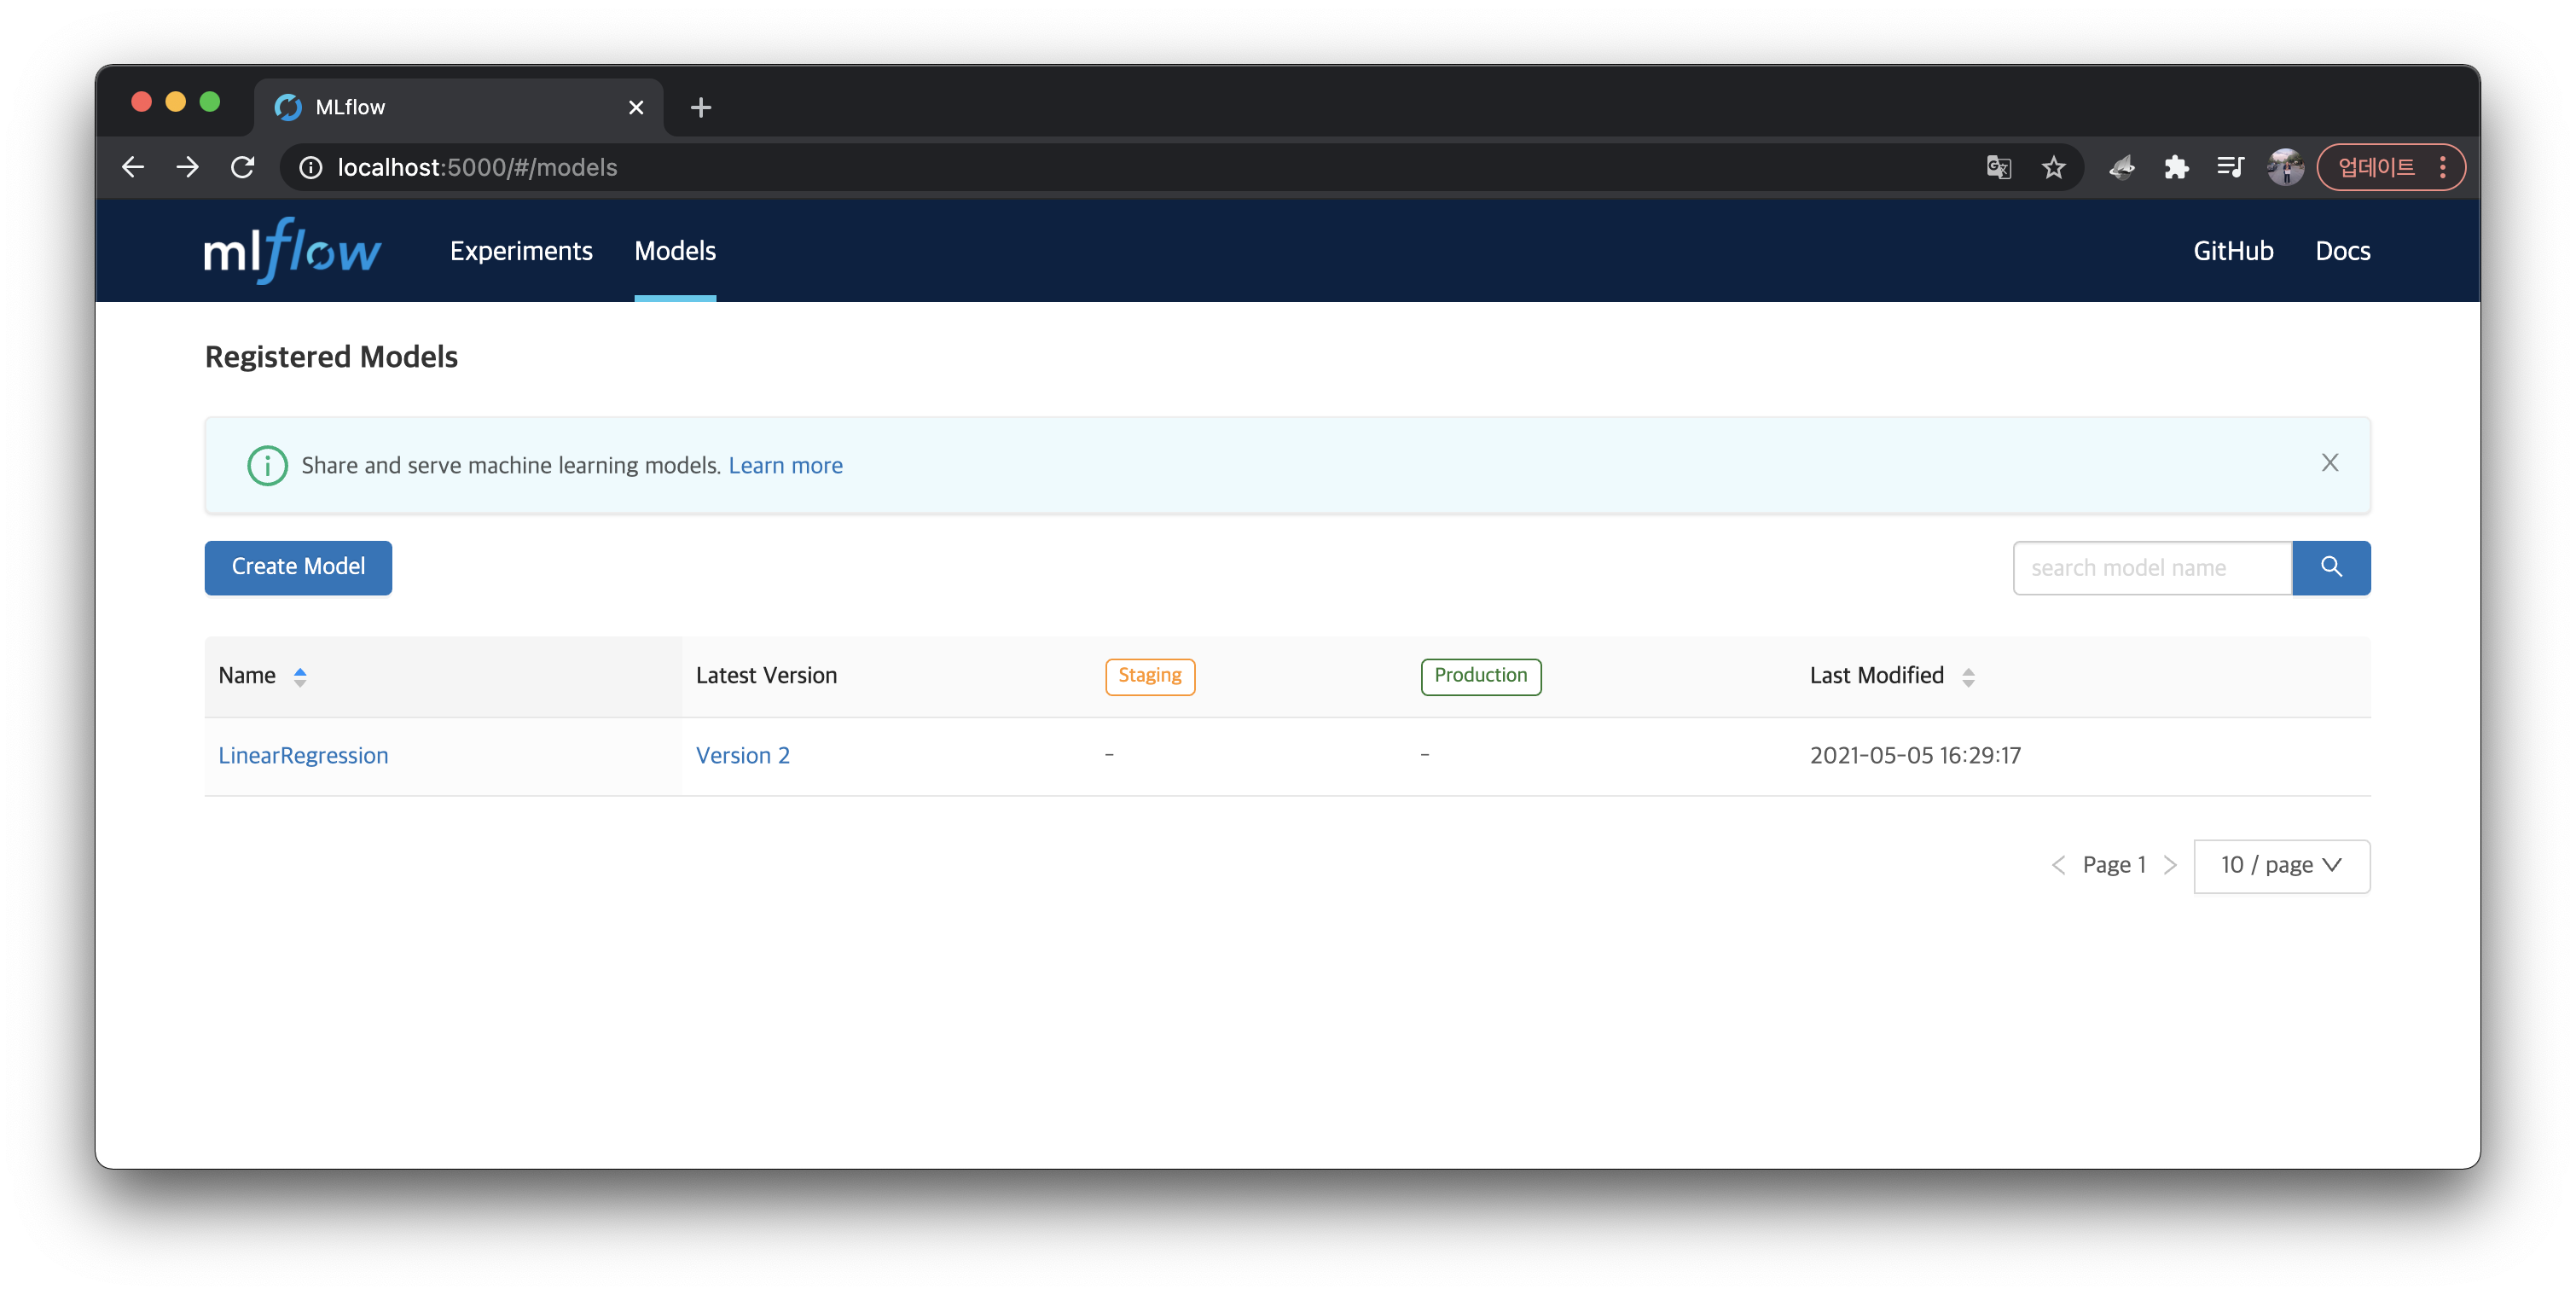Image resolution: width=2576 pixels, height=1295 pixels.
Task: Click the mlflow logo
Action: click(292, 251)
